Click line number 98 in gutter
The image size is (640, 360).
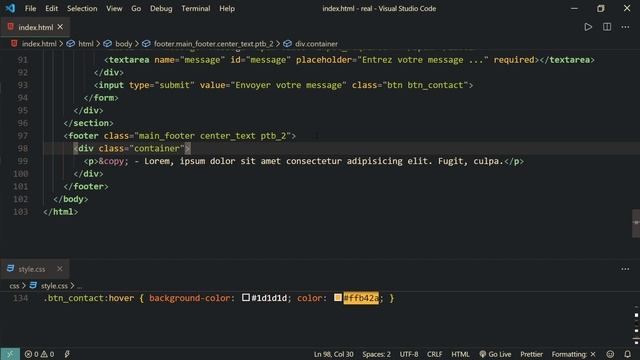(x=23, y=148)
